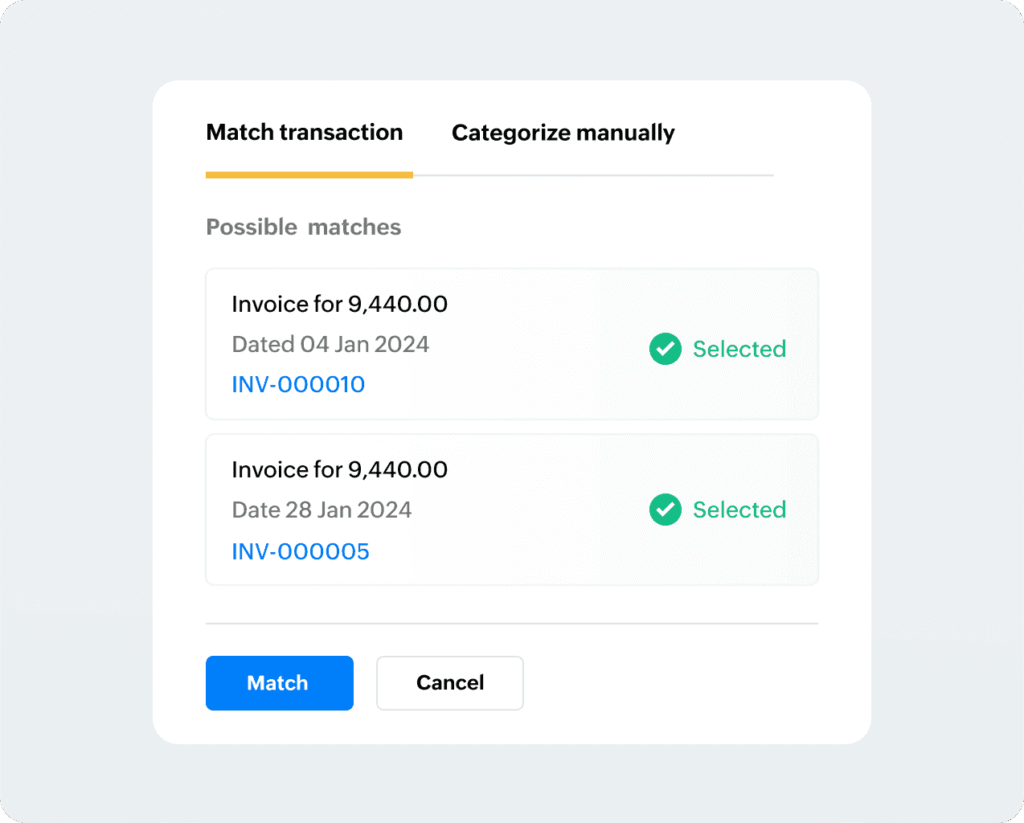Open invoice link INV-000010
The image size is (1024, 823).
pyautogui.click(x=298, y=385)
